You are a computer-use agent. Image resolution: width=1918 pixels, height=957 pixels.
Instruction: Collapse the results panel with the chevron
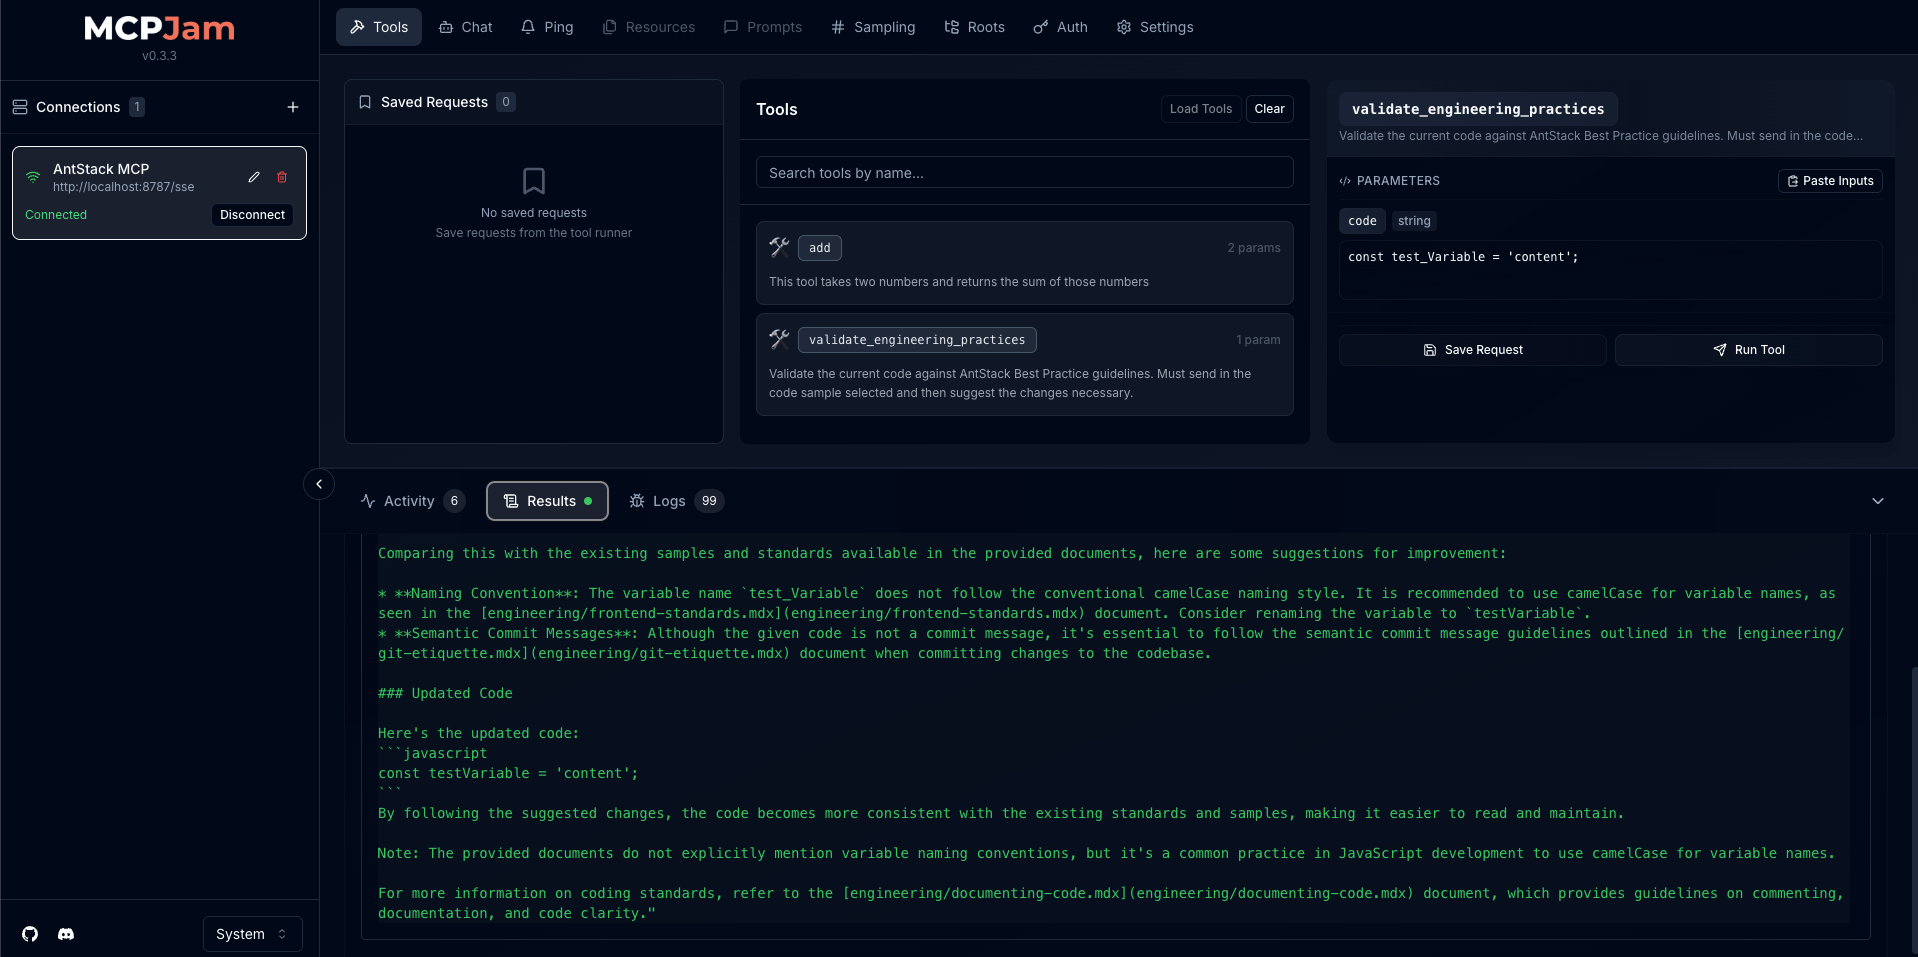pyautogui.click(x=1877, y=501)
